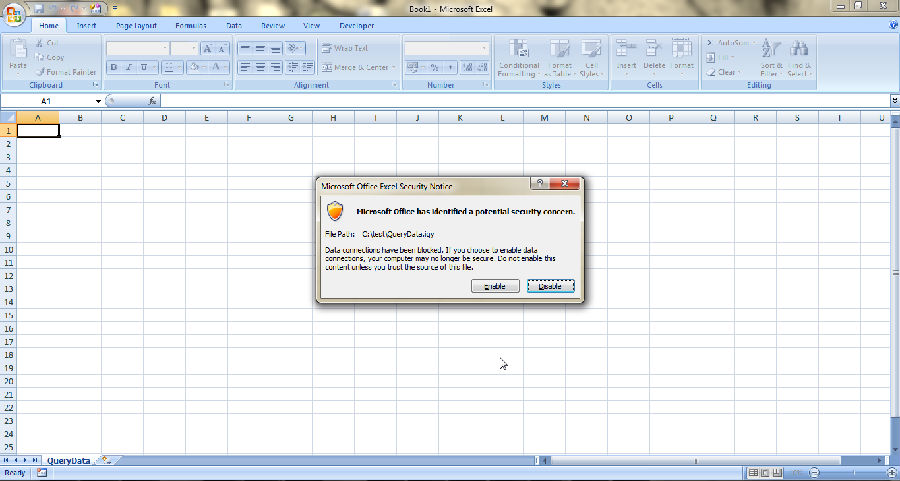900x481 pixels.
Task: Open the Developer ribbon tab
Action: [356, 25]
